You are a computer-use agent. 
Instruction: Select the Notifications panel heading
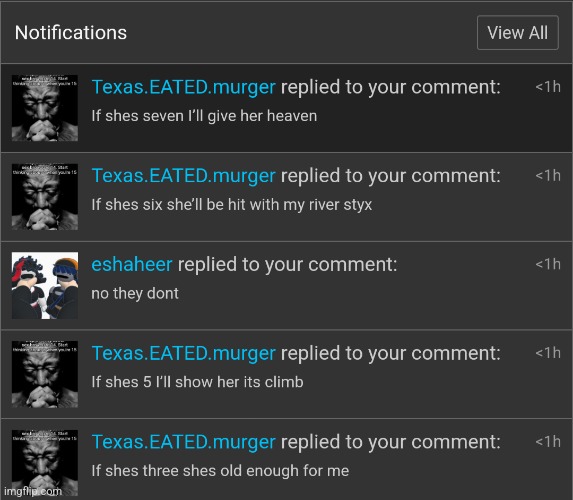click(71, 33)
